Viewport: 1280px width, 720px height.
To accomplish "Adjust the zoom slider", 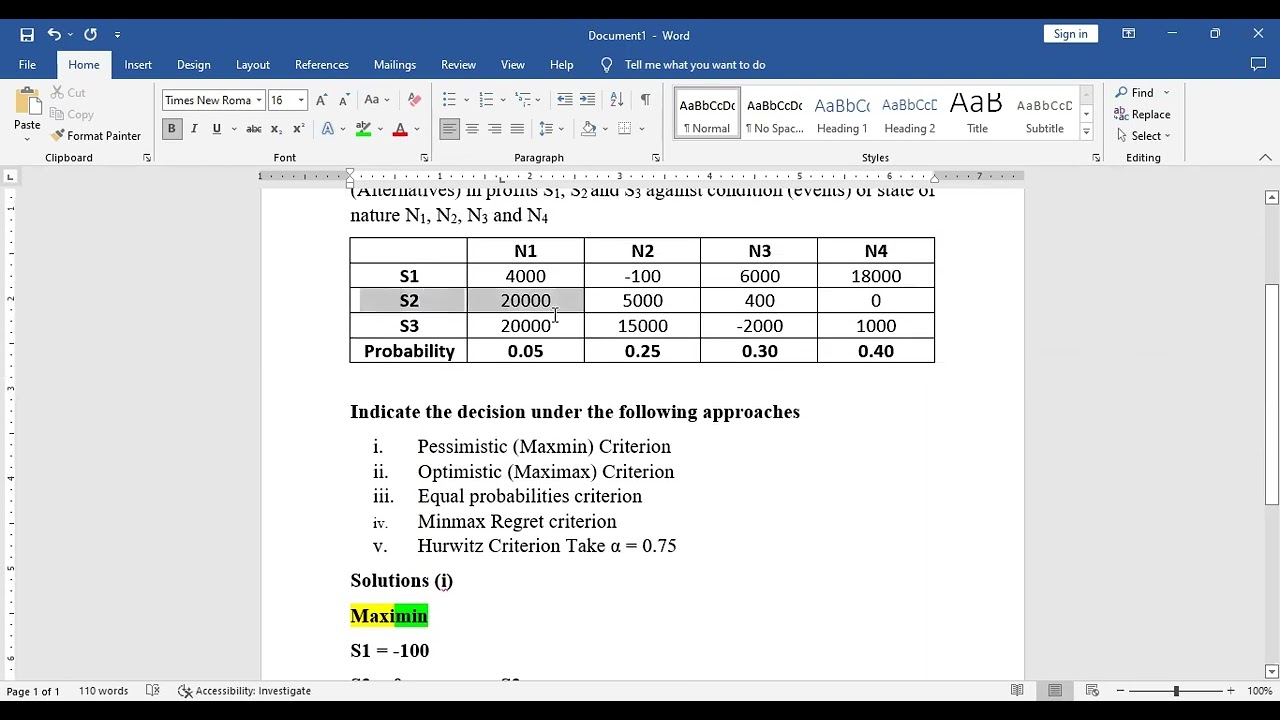I will (x=1176, y=691).
